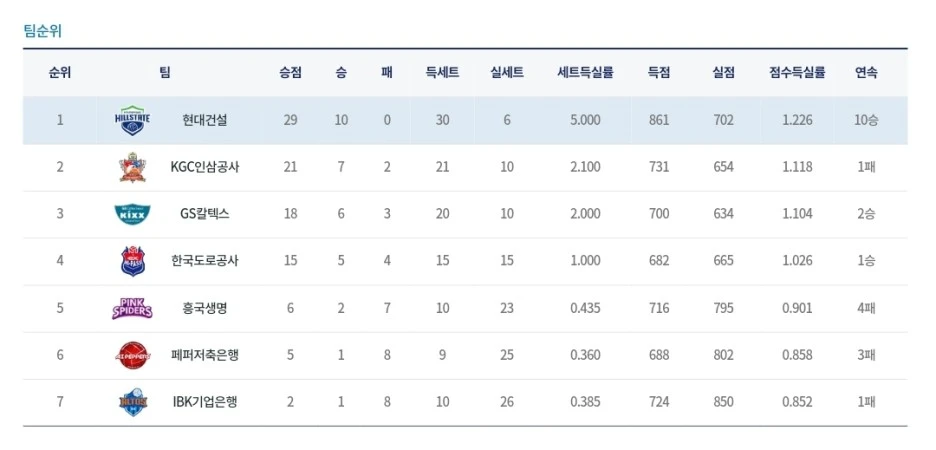The image size is (936, 450).
Task: Click the 점수득실률 column header
Action: (x=797, y=73)
